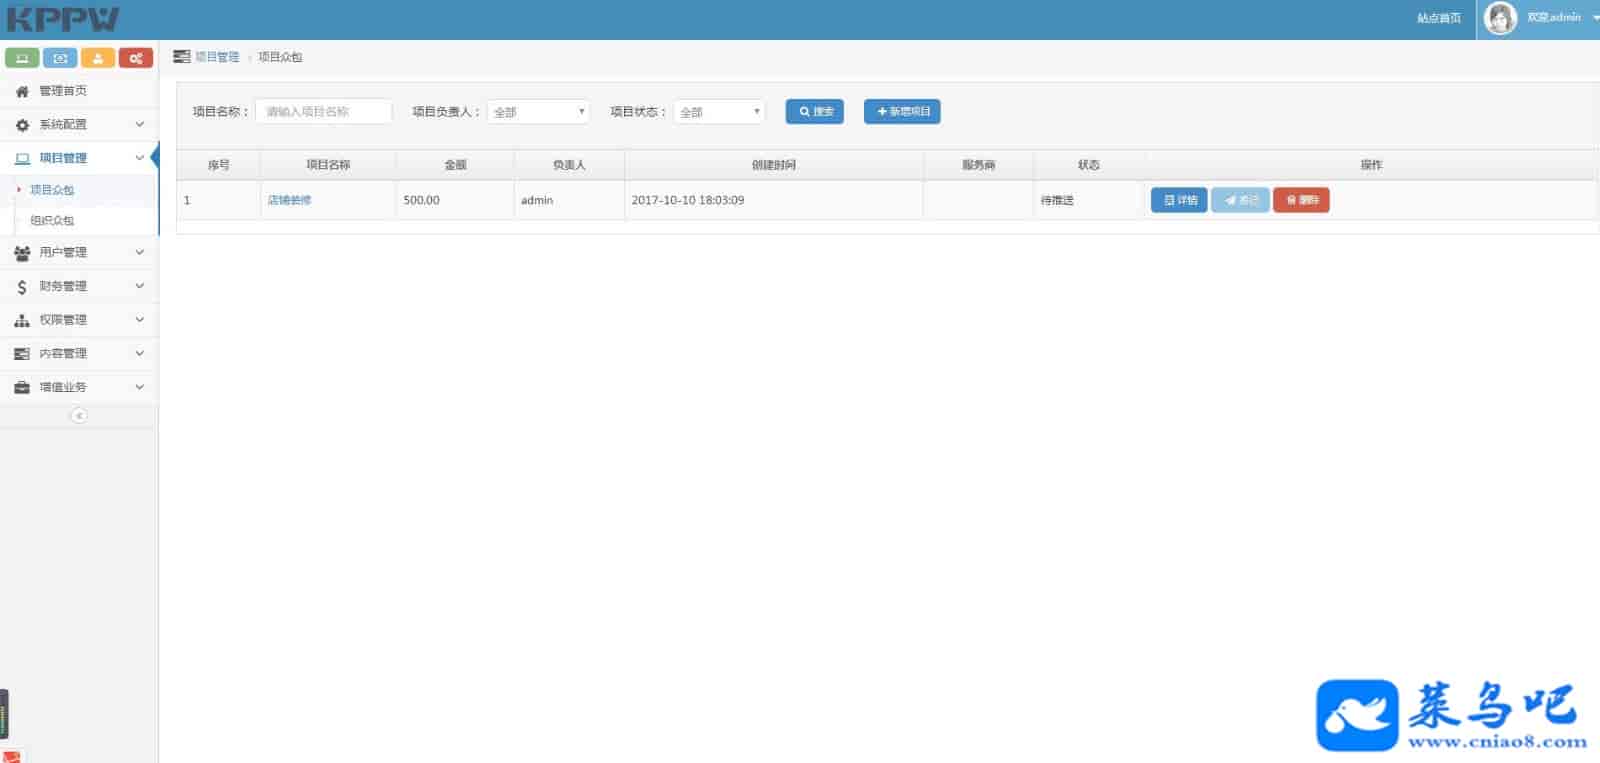Click the red gears shortcut icon

click(x=136, y=58)
